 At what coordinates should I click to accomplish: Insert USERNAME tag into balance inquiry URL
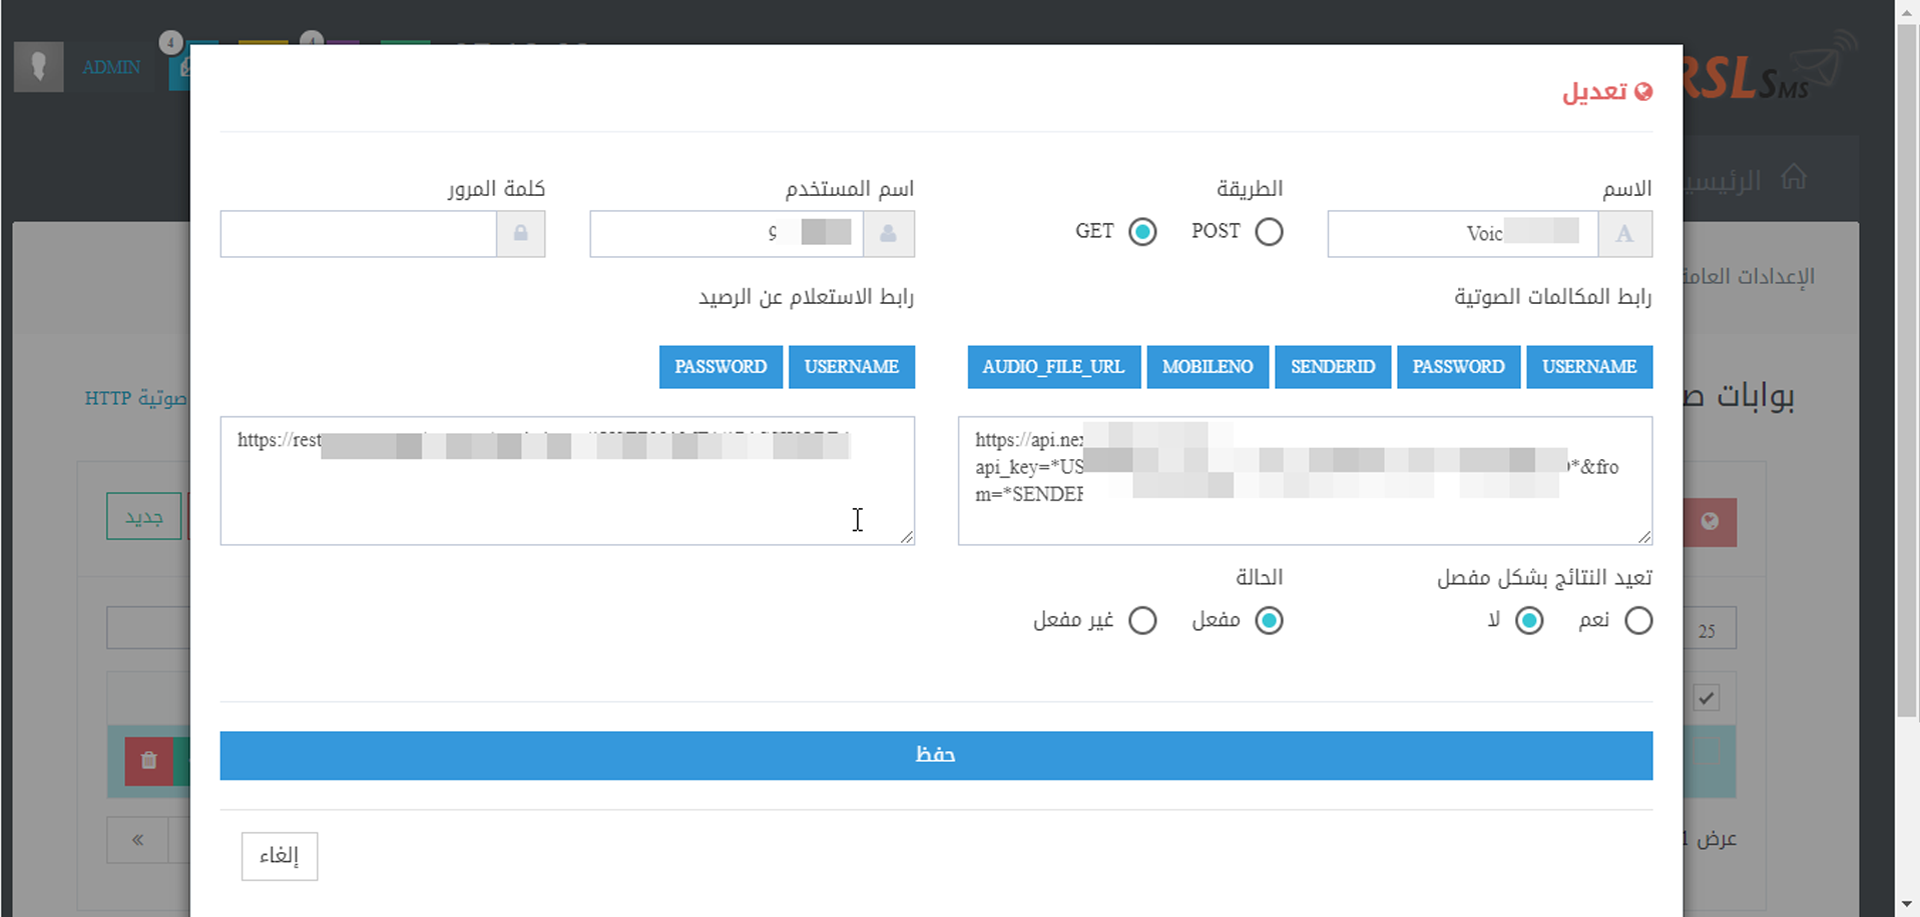coord(851,367)
